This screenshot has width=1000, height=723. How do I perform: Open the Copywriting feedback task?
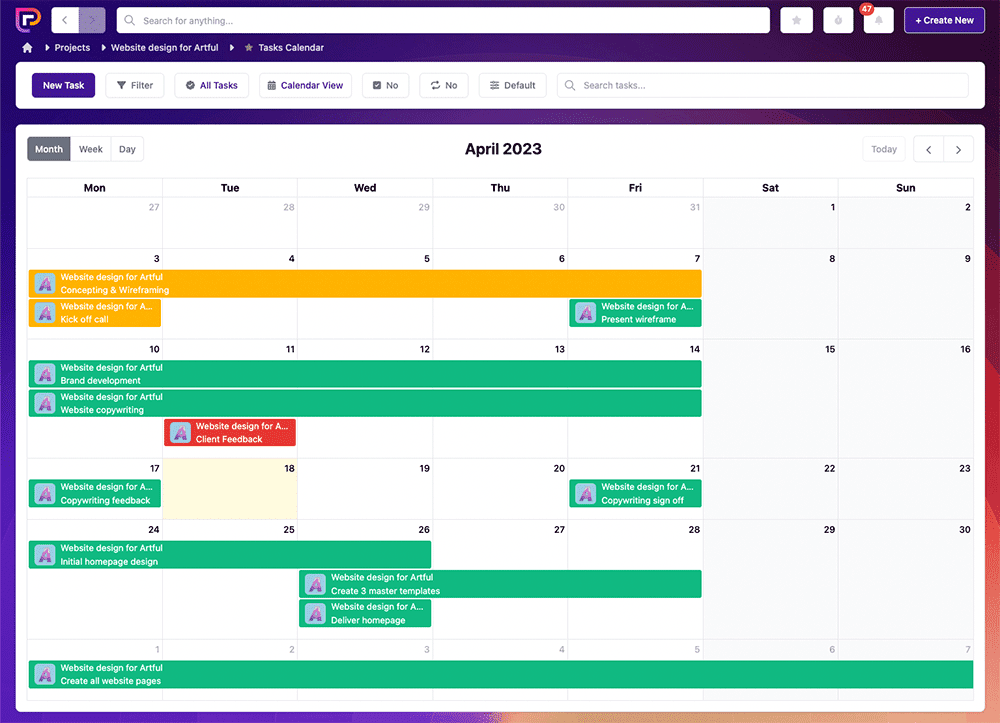point(95,493)
